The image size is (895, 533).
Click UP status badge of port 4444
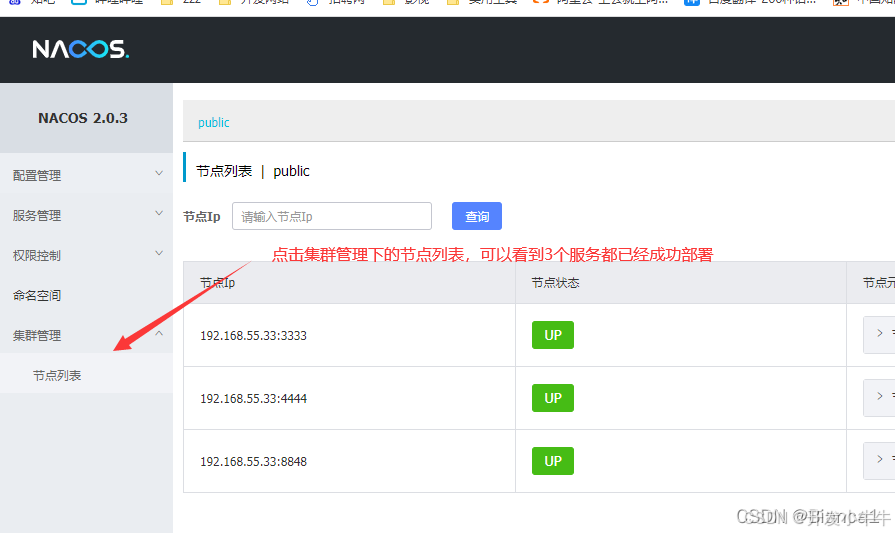coord(553,398)
